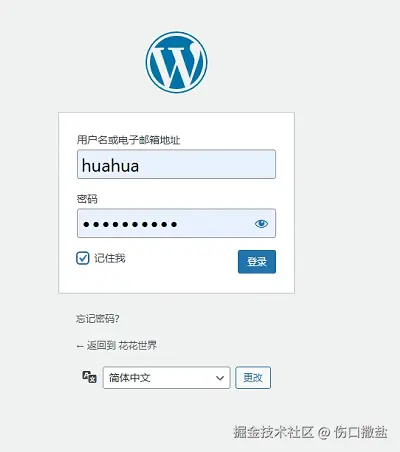The image size is (400, 452).
Task: Click the 记住我 label text
Action: click(x=110, y=258)
